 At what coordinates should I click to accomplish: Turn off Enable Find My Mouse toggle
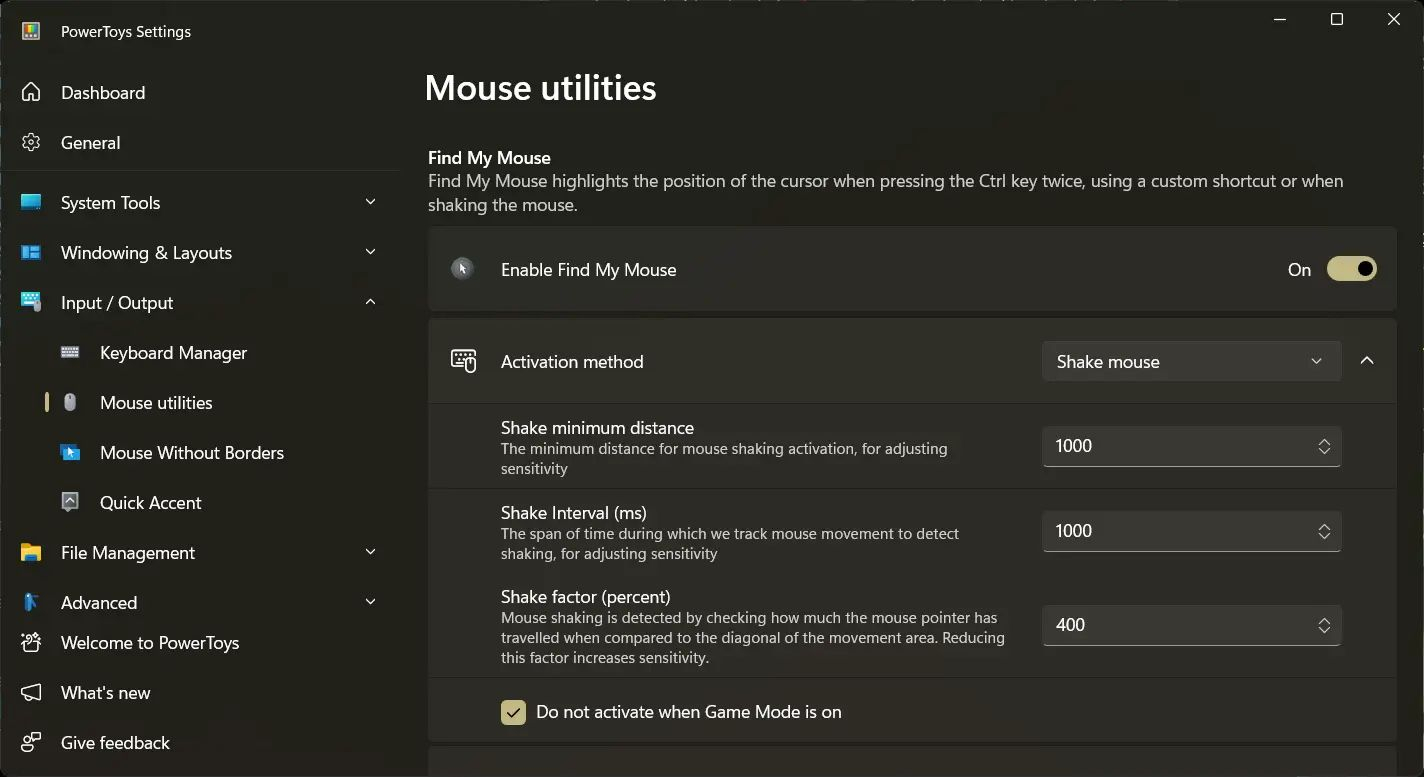[1351, 269]
